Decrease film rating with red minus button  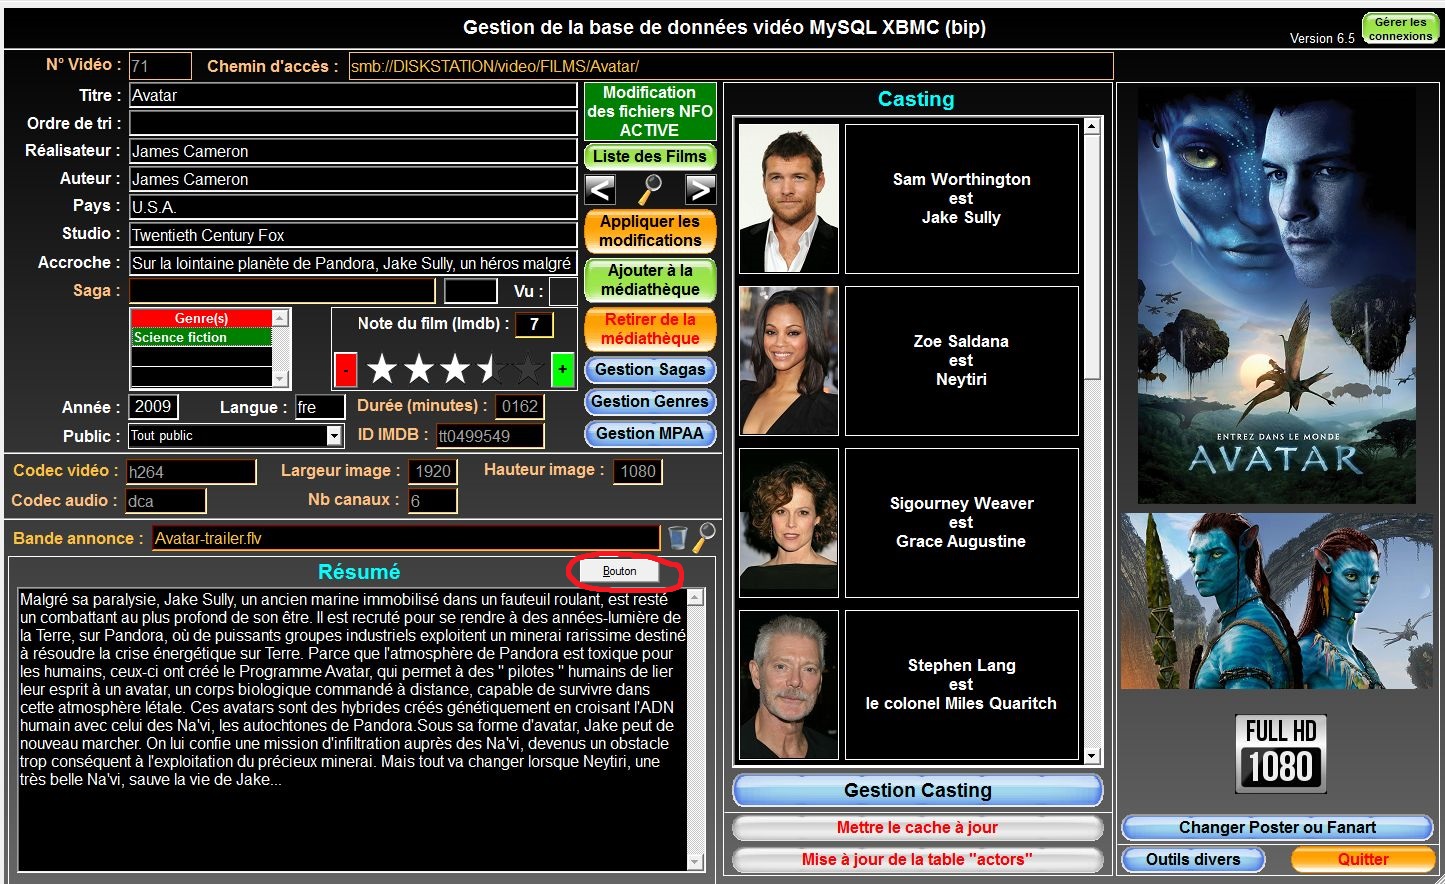(345, 370)
